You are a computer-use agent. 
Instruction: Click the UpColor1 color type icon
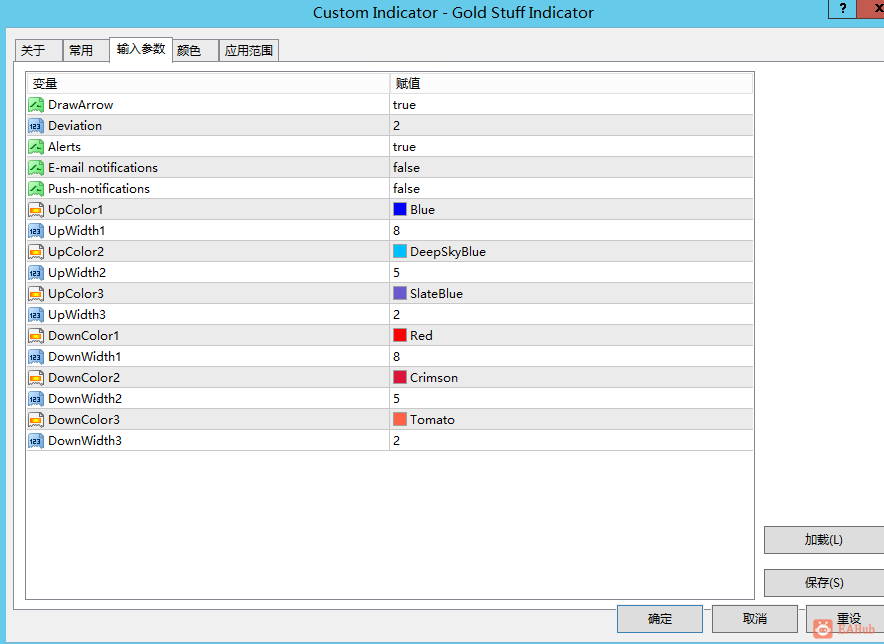(x=36, y=210)
